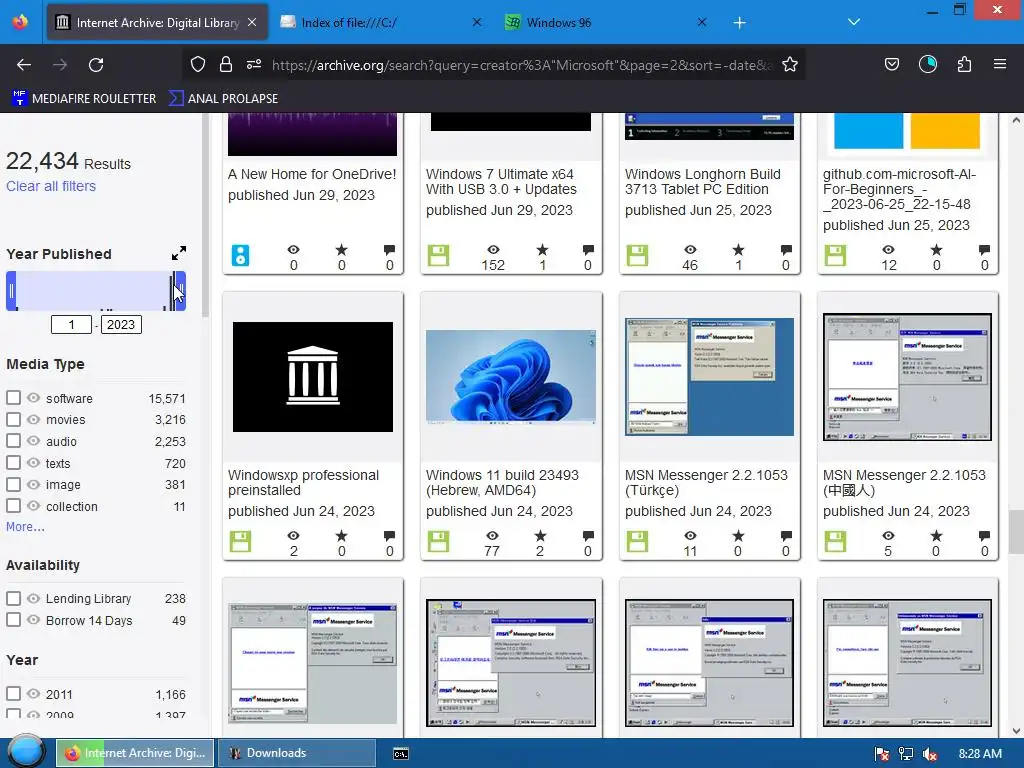1024x768 pixels.
Task: Click the right handle of year range slider
Action: (x=181, y=291)
